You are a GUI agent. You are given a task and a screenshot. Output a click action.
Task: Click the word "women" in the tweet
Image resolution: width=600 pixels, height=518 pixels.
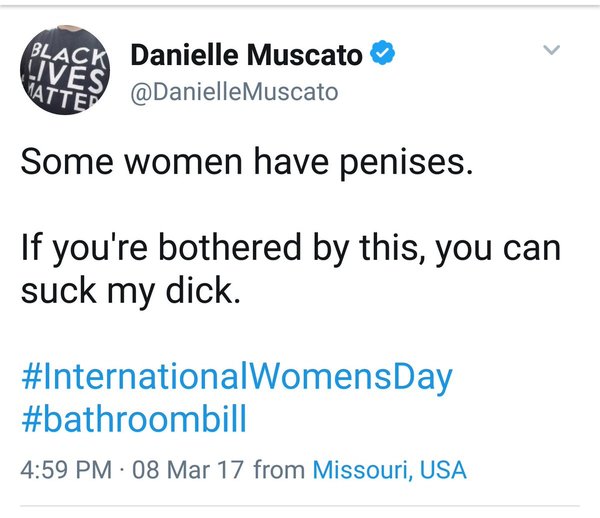[x=149, y=162]
